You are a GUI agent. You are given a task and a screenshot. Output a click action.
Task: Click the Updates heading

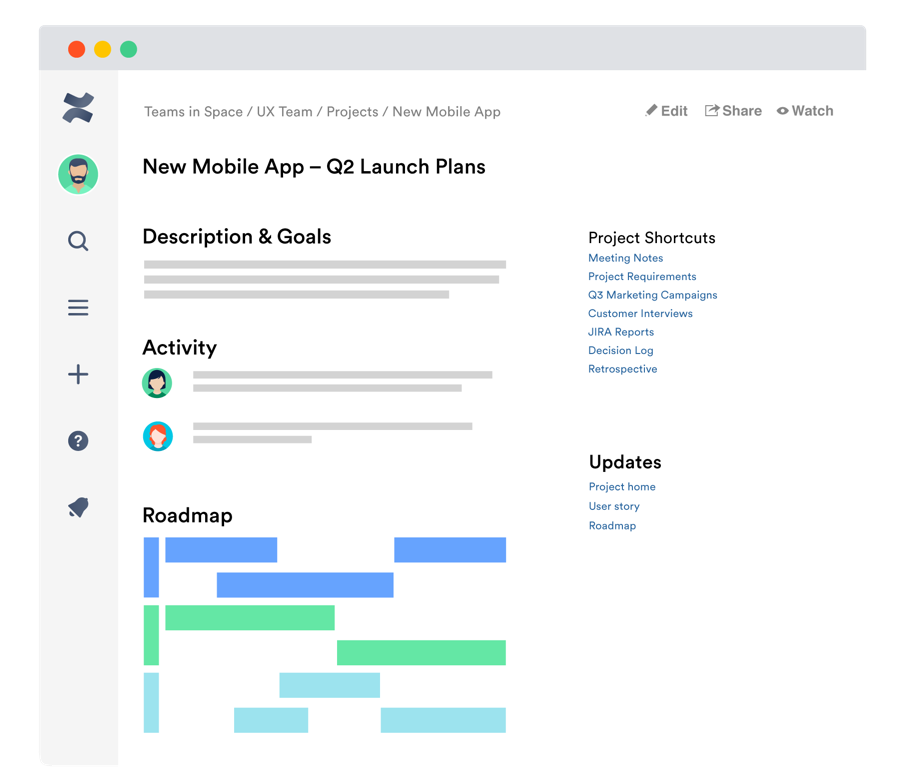point(625,462)
